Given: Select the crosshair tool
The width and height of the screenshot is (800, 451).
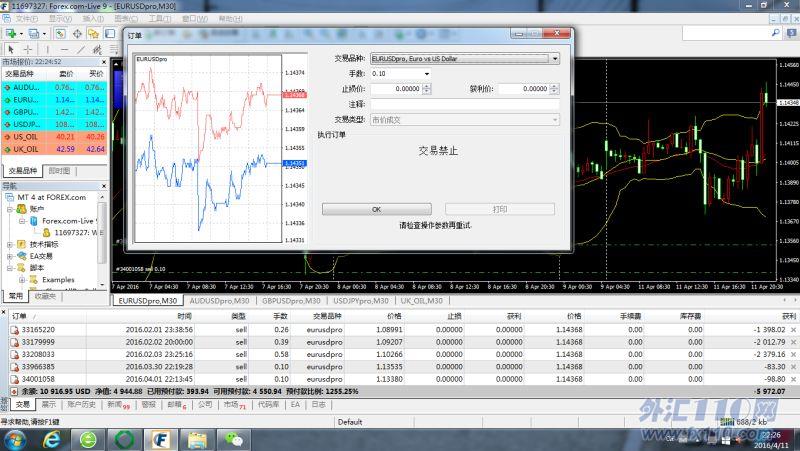Looking at the screenshot, I should tap(28, 49).
